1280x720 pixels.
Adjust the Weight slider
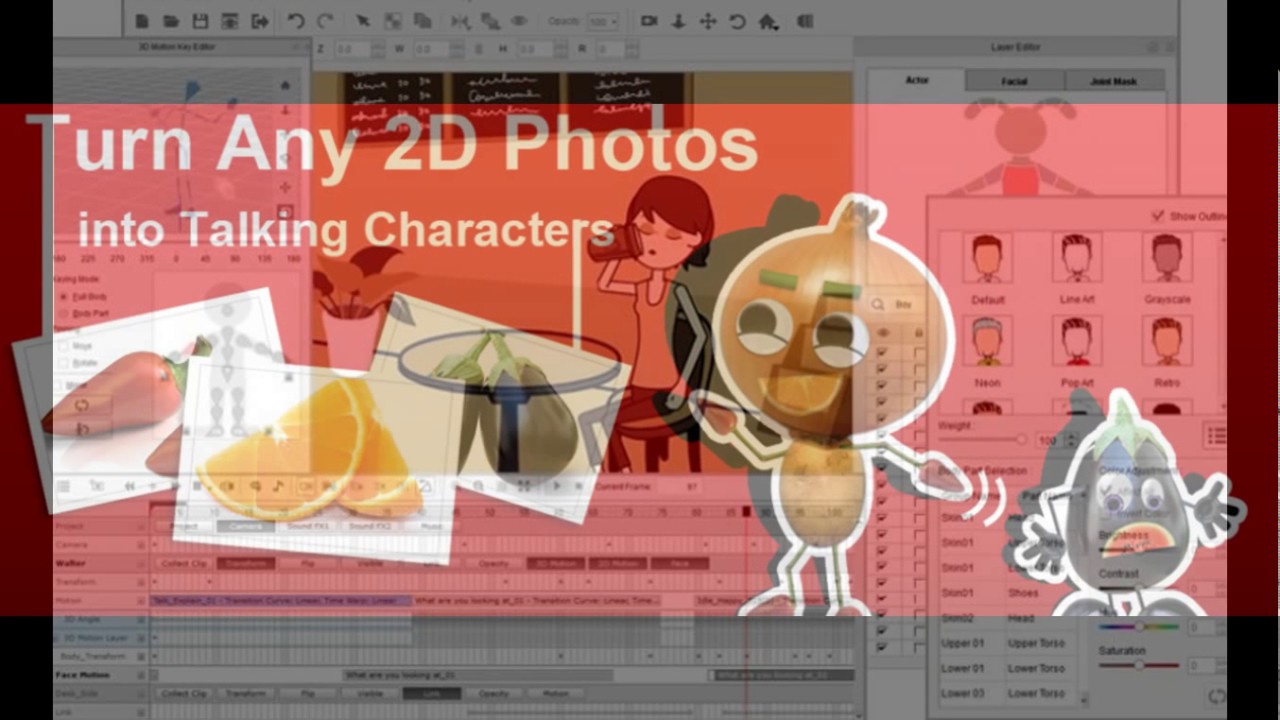point(982,439)
